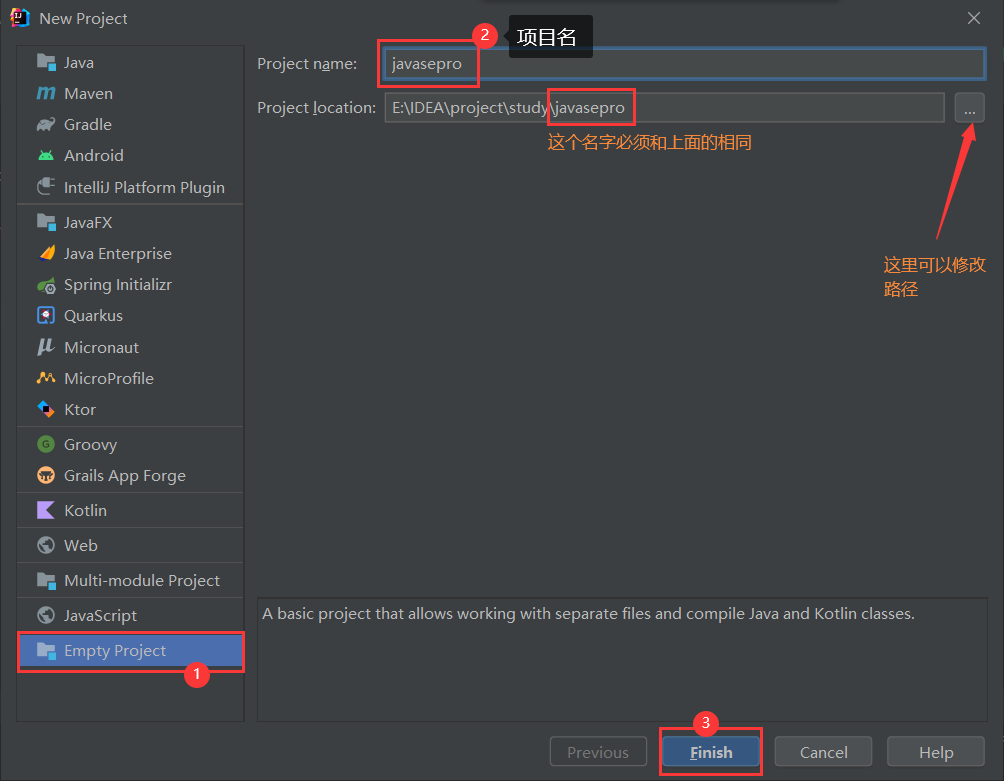Choose the JavaFX entry
This screenshot has height=781, width=1004.
pos(131,222)
